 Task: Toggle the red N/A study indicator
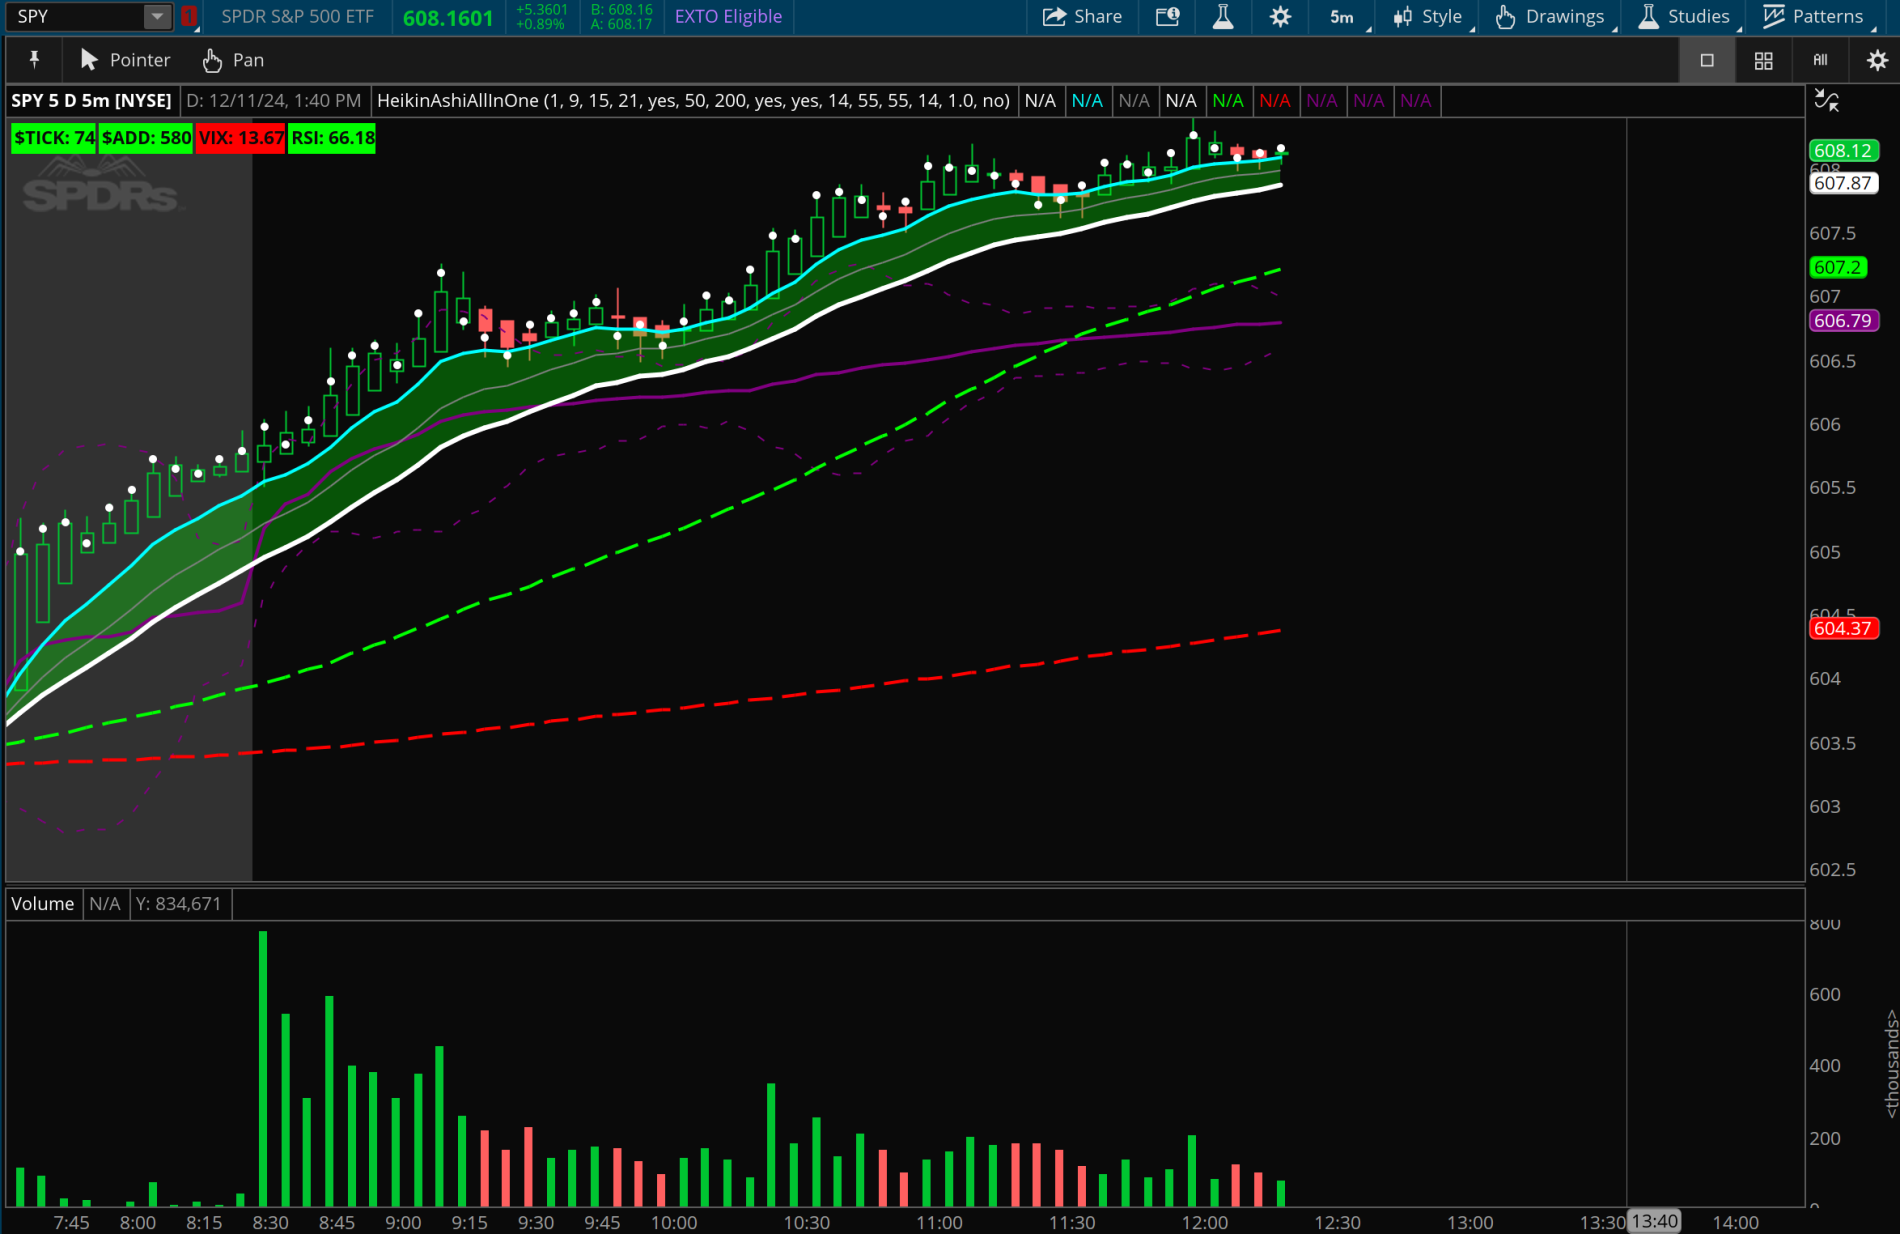[1277, 100]
